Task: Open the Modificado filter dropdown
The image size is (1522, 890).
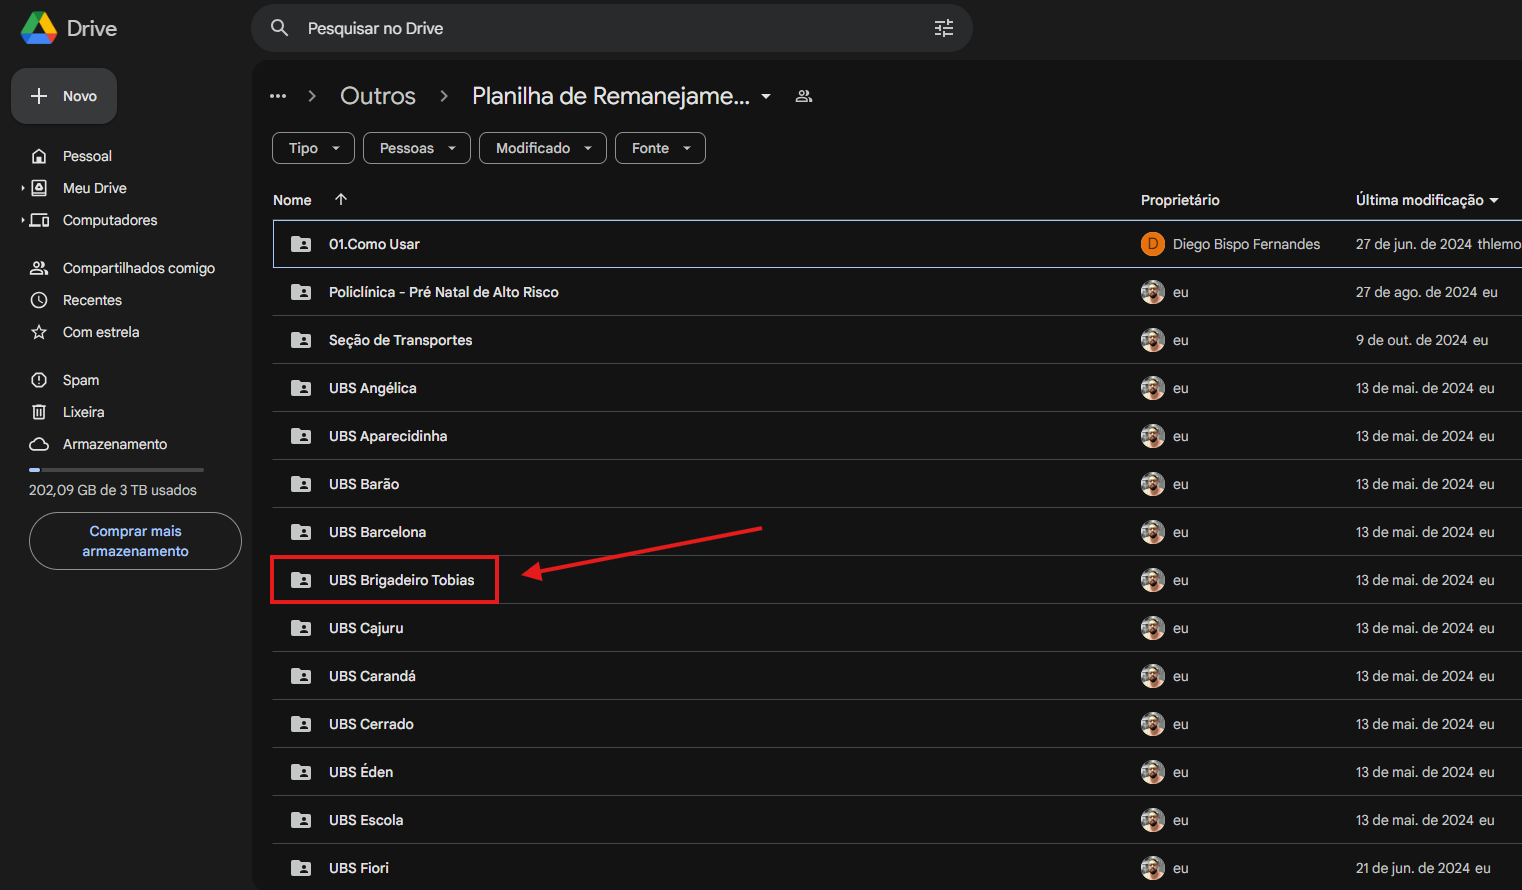Action: coord(542,148)
